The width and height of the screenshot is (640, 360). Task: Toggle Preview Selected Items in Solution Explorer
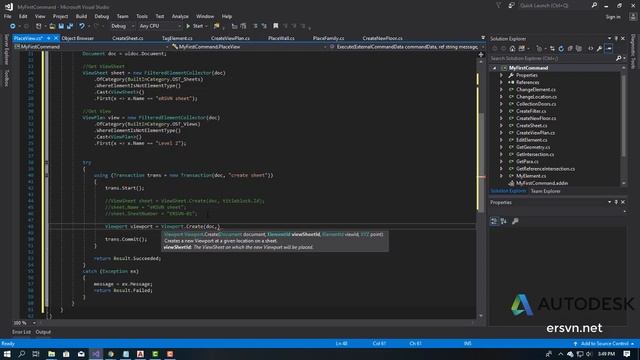click(x=609, y=49)
